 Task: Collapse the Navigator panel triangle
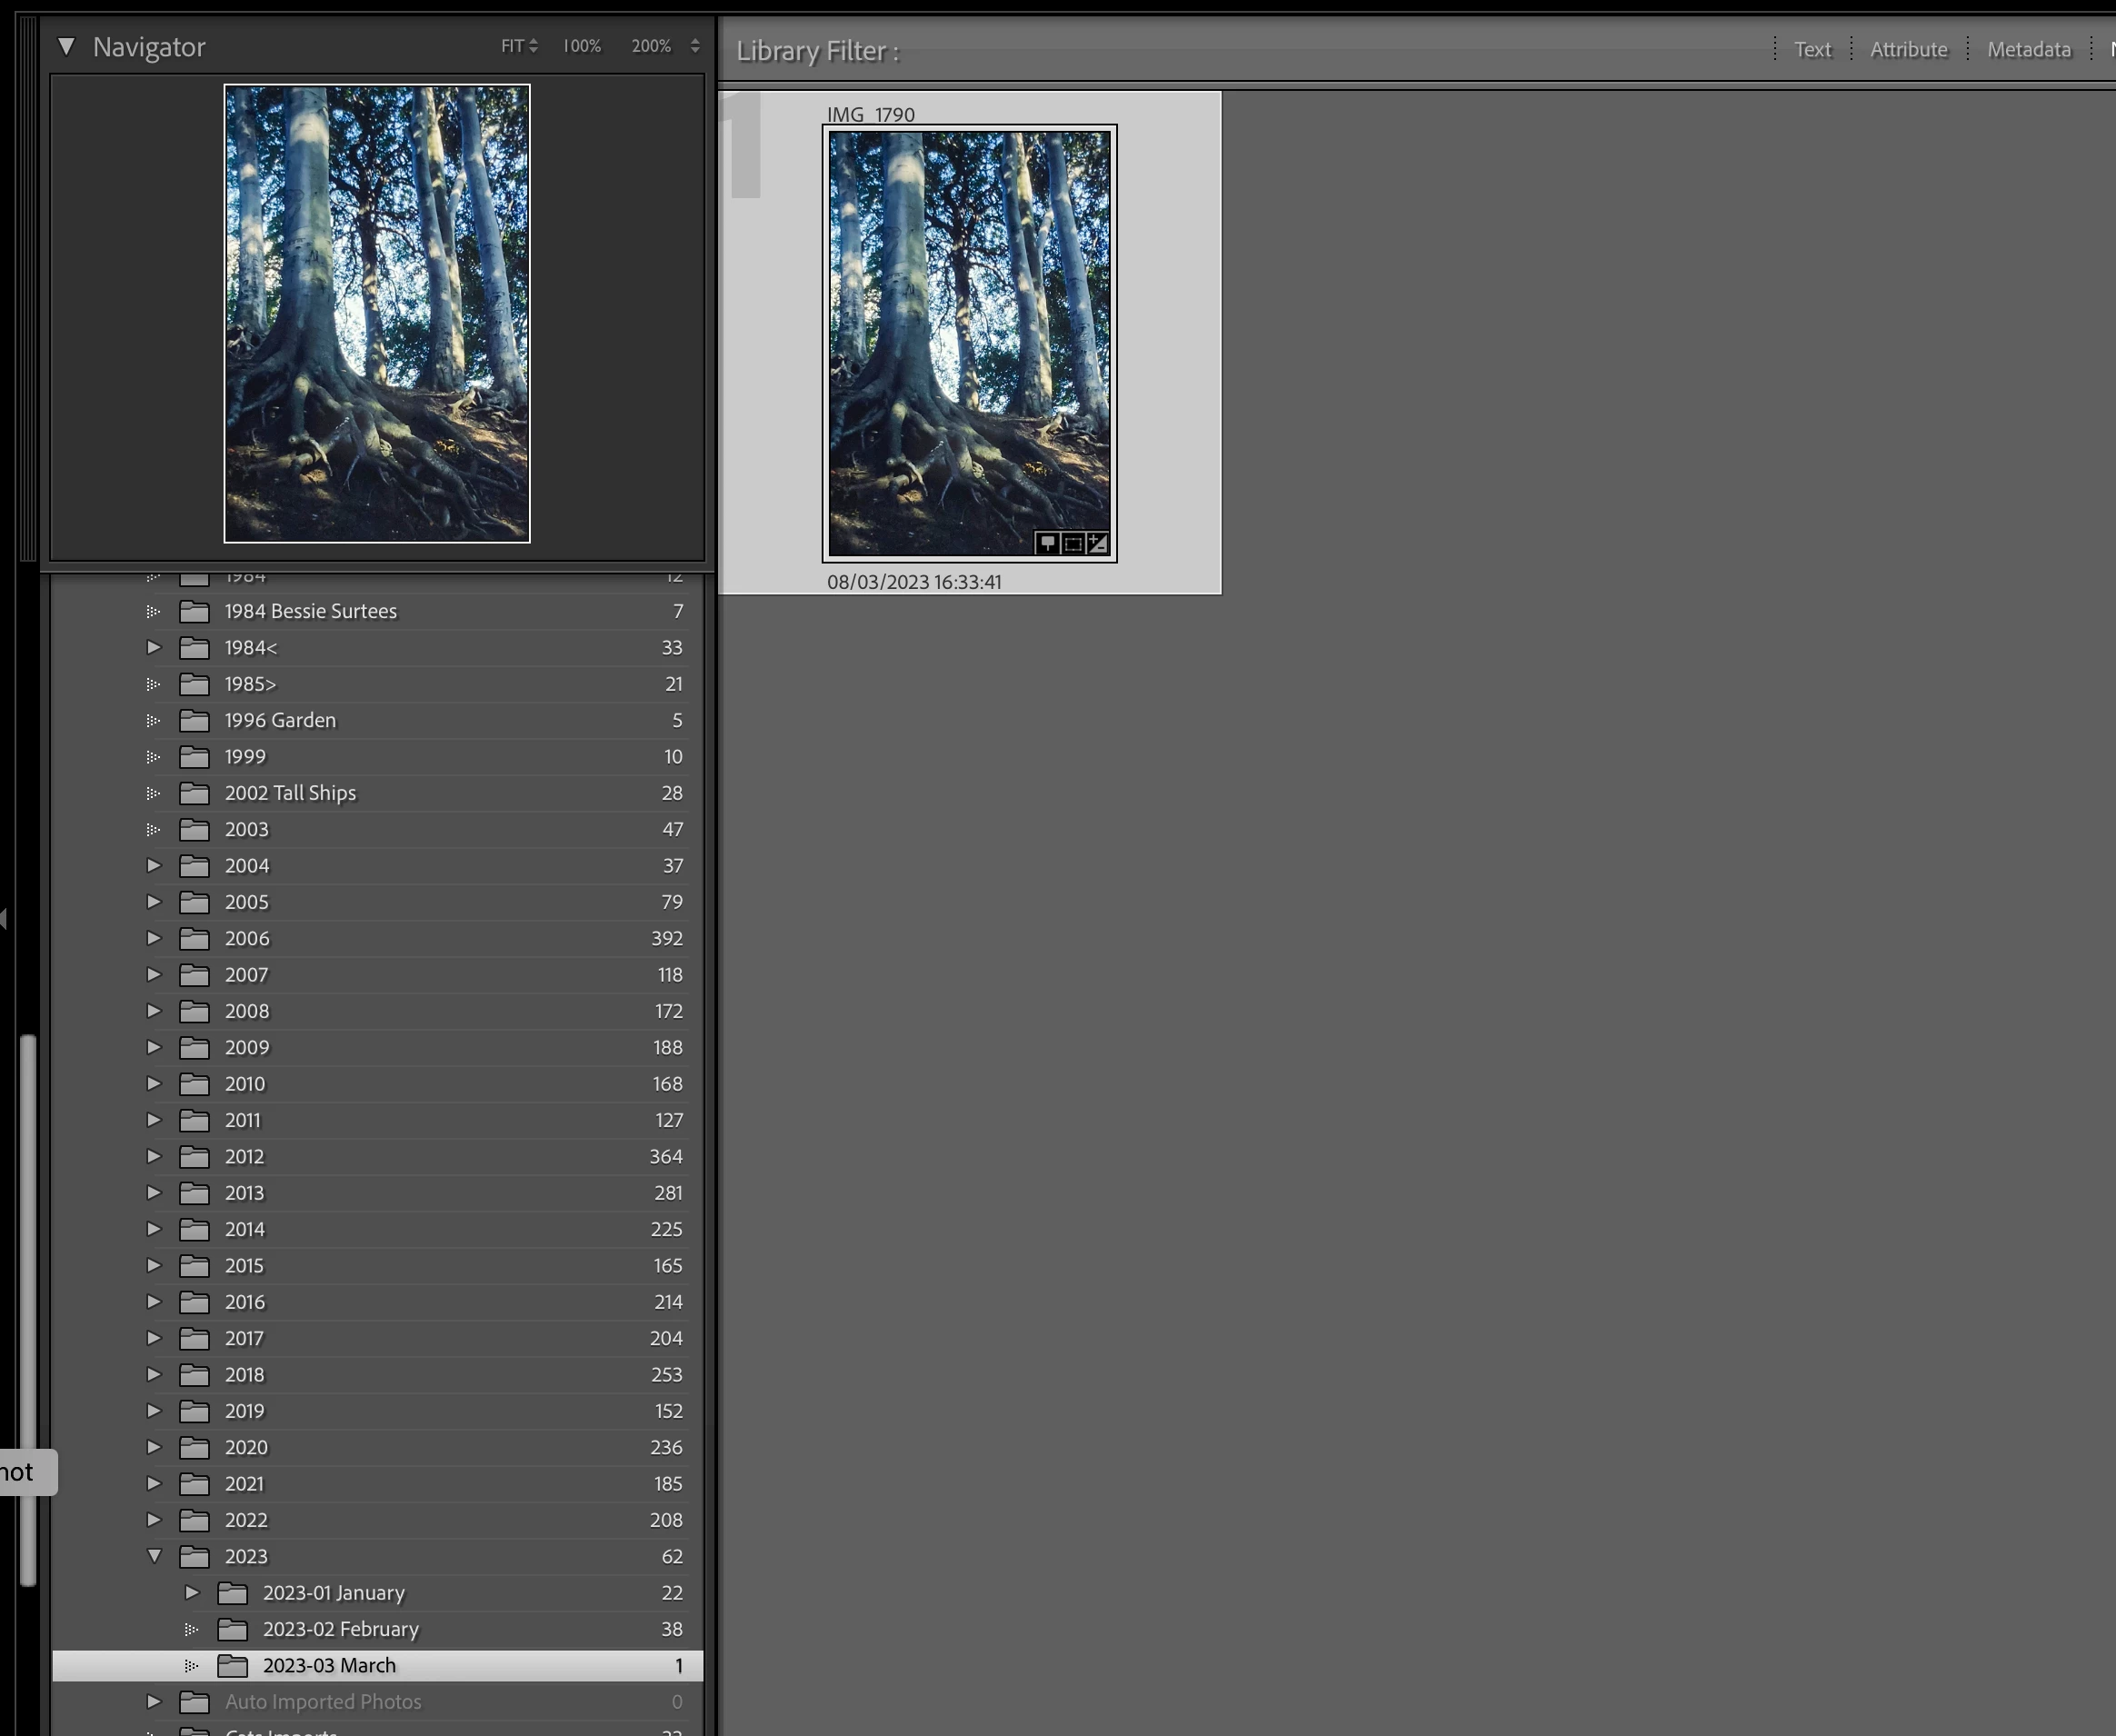click(66, 46)
